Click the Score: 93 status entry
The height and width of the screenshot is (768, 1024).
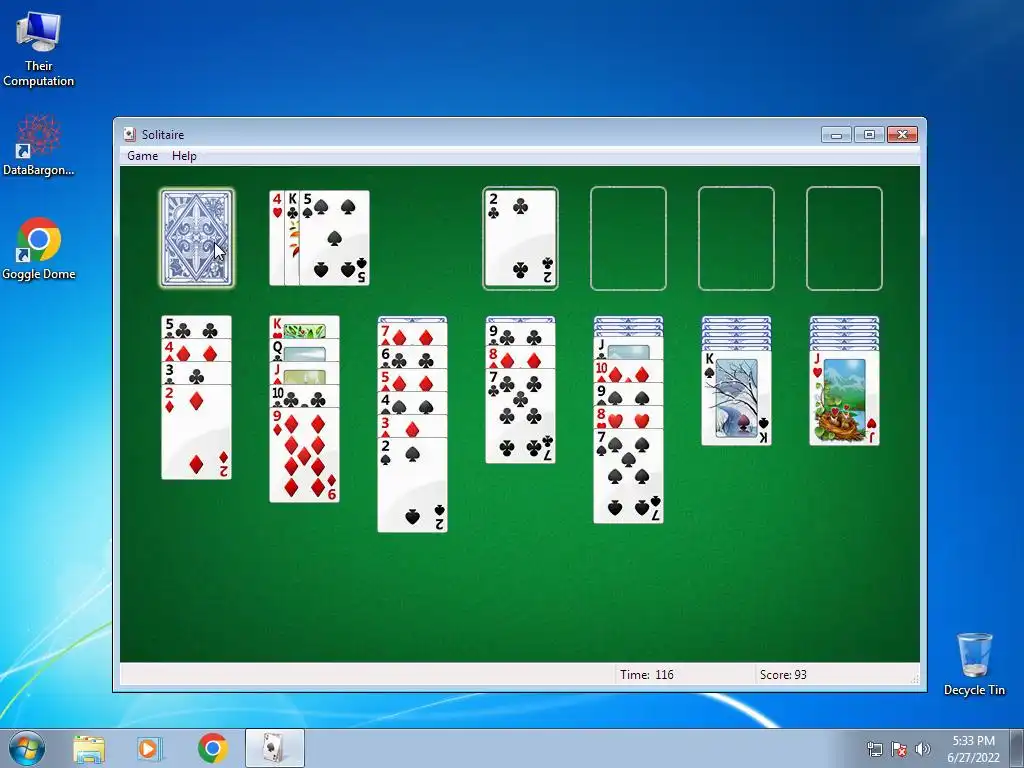coord(783,675)
